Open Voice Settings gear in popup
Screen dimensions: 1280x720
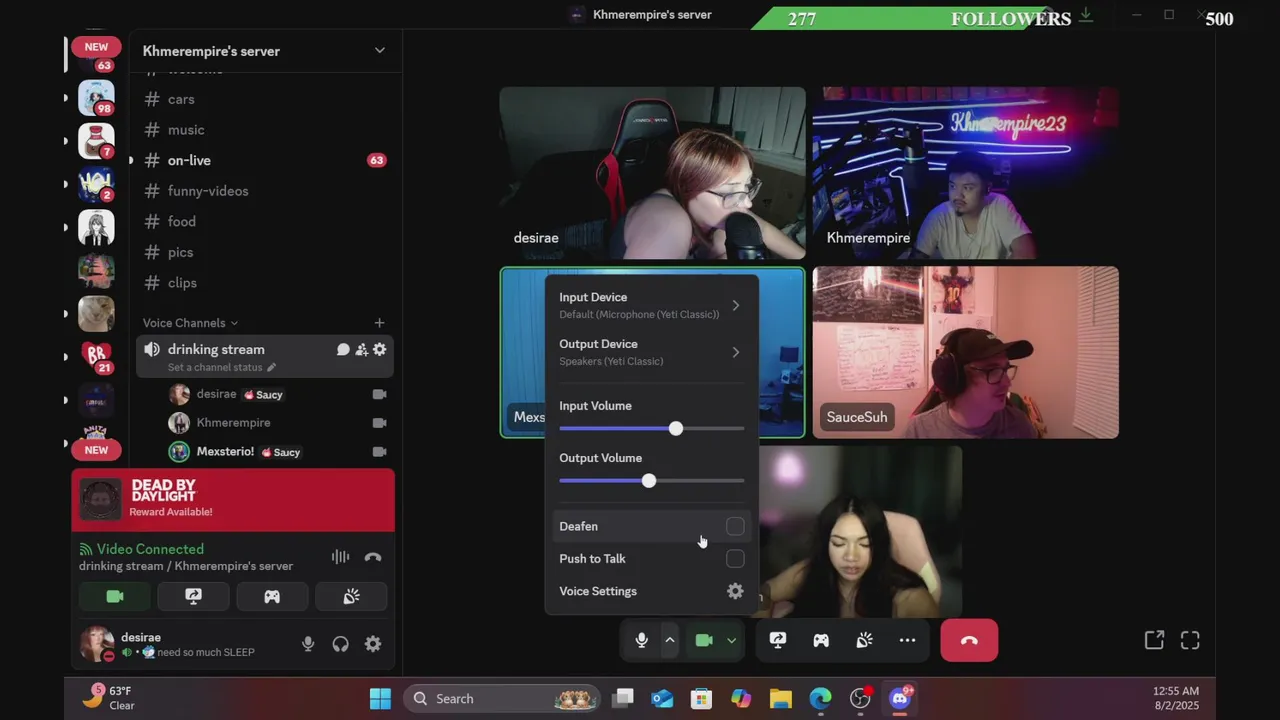735,591
